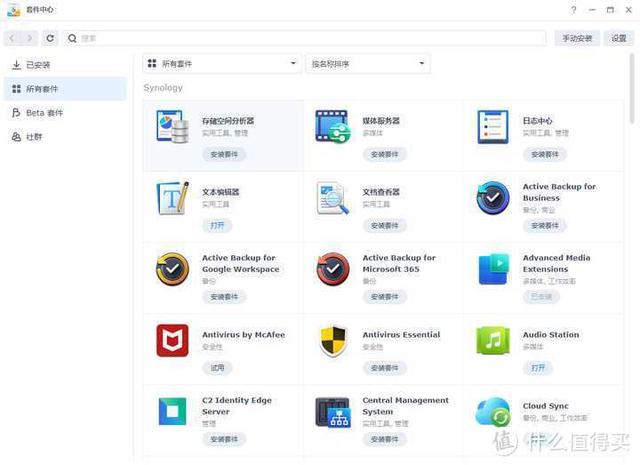640x465 pixels.
Task: Click the Document Viewer (文档查看器) package icon
Action: [333, 198]
